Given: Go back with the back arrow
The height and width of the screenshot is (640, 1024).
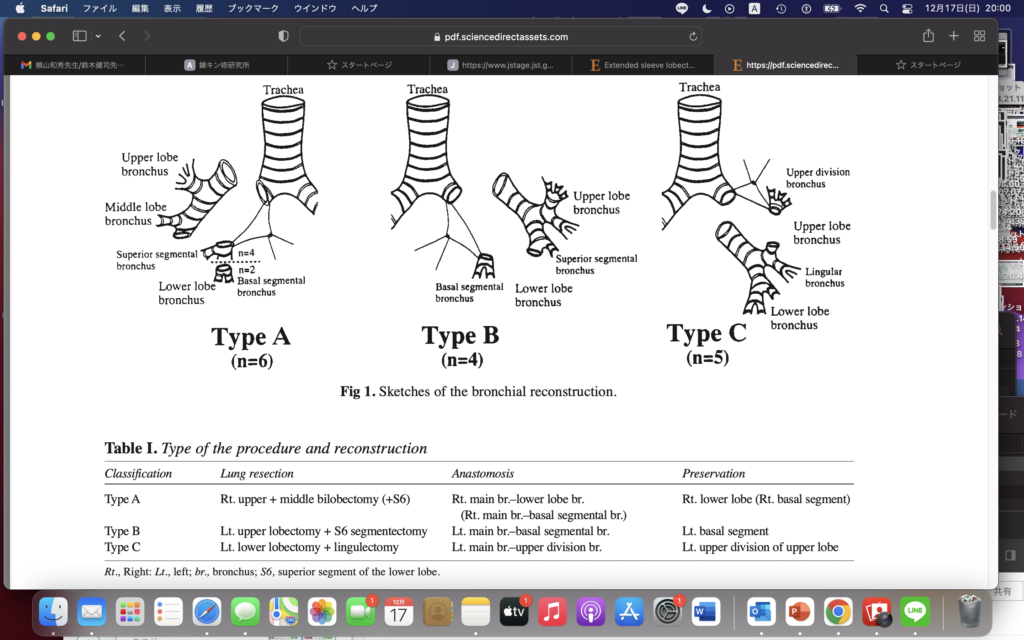Looking at the screenshot, I should [122, 36].
